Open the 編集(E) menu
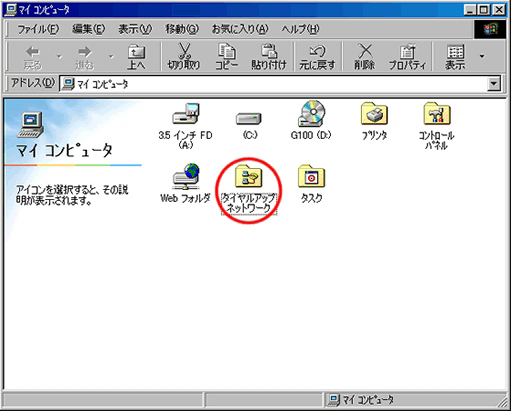This screenshot has width=512, height=411. (x=88, y=29)
